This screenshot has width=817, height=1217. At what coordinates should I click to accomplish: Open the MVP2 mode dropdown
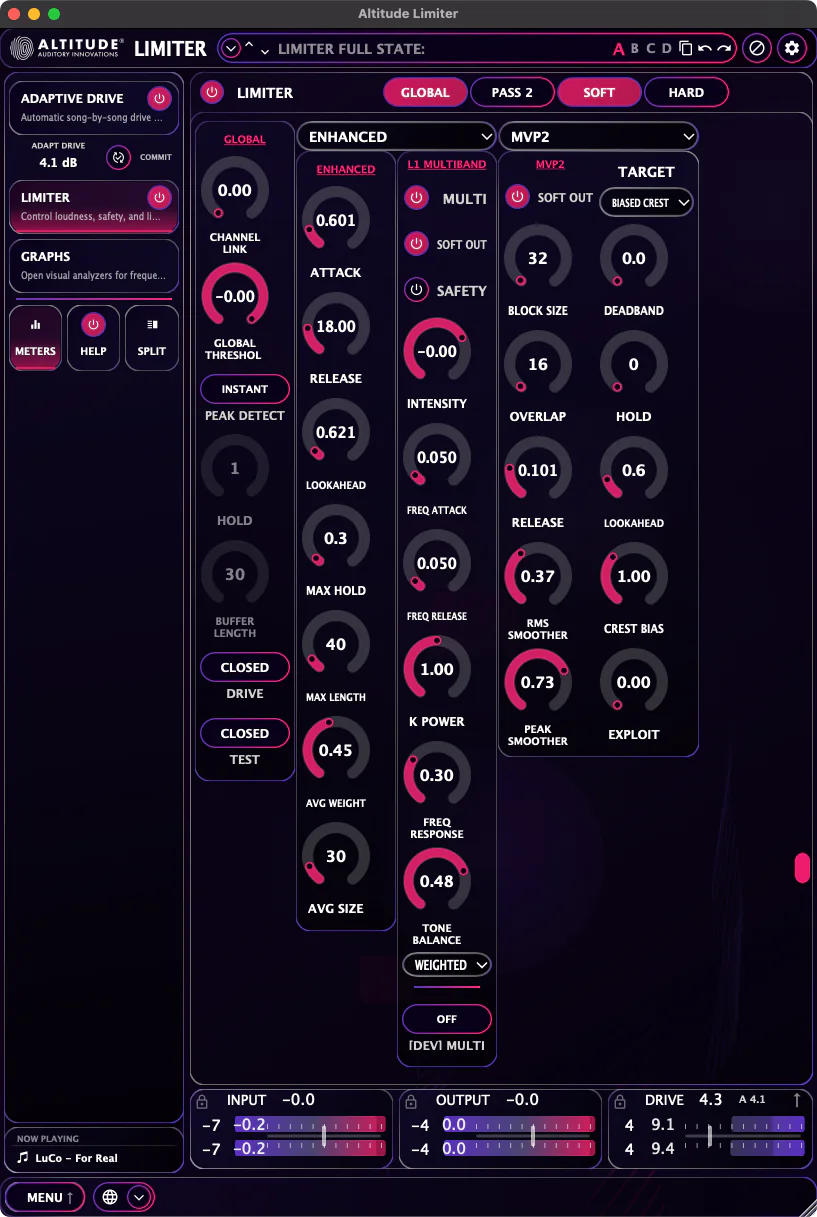point(598,136)
